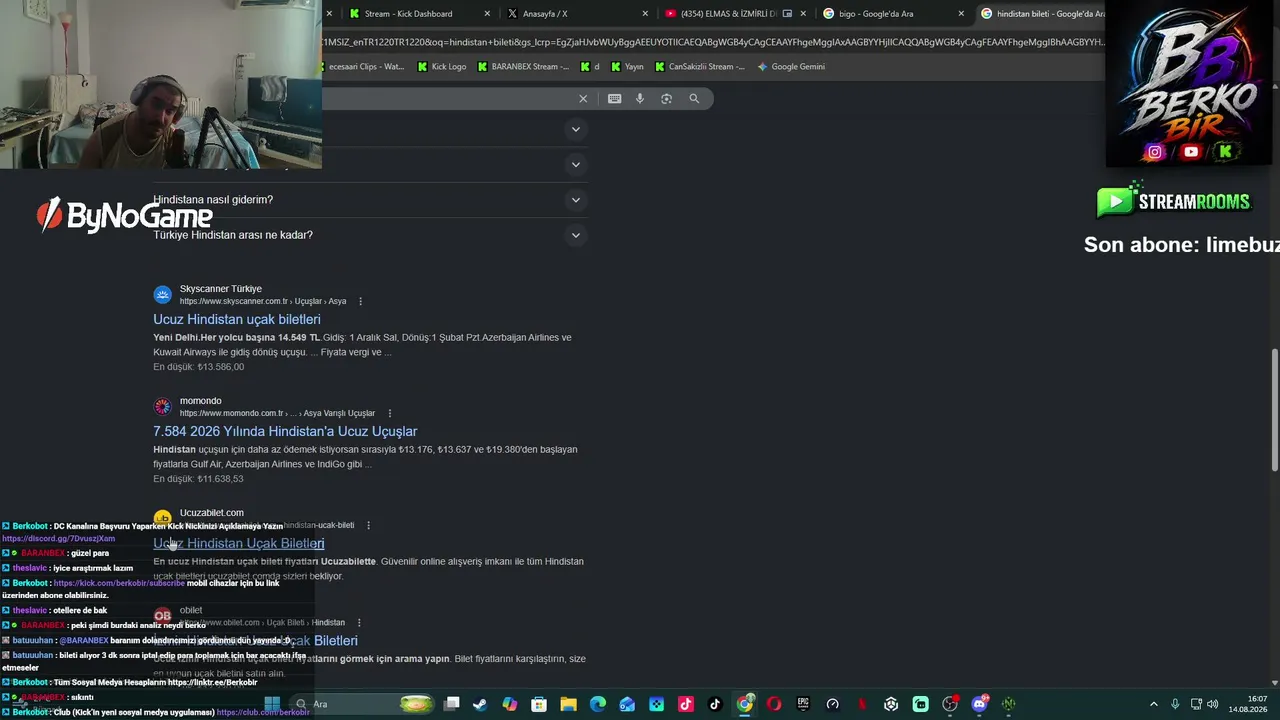1280x720 pixels.
Task: Open File Explorer from the taskbar
Action: click(568, 704)
